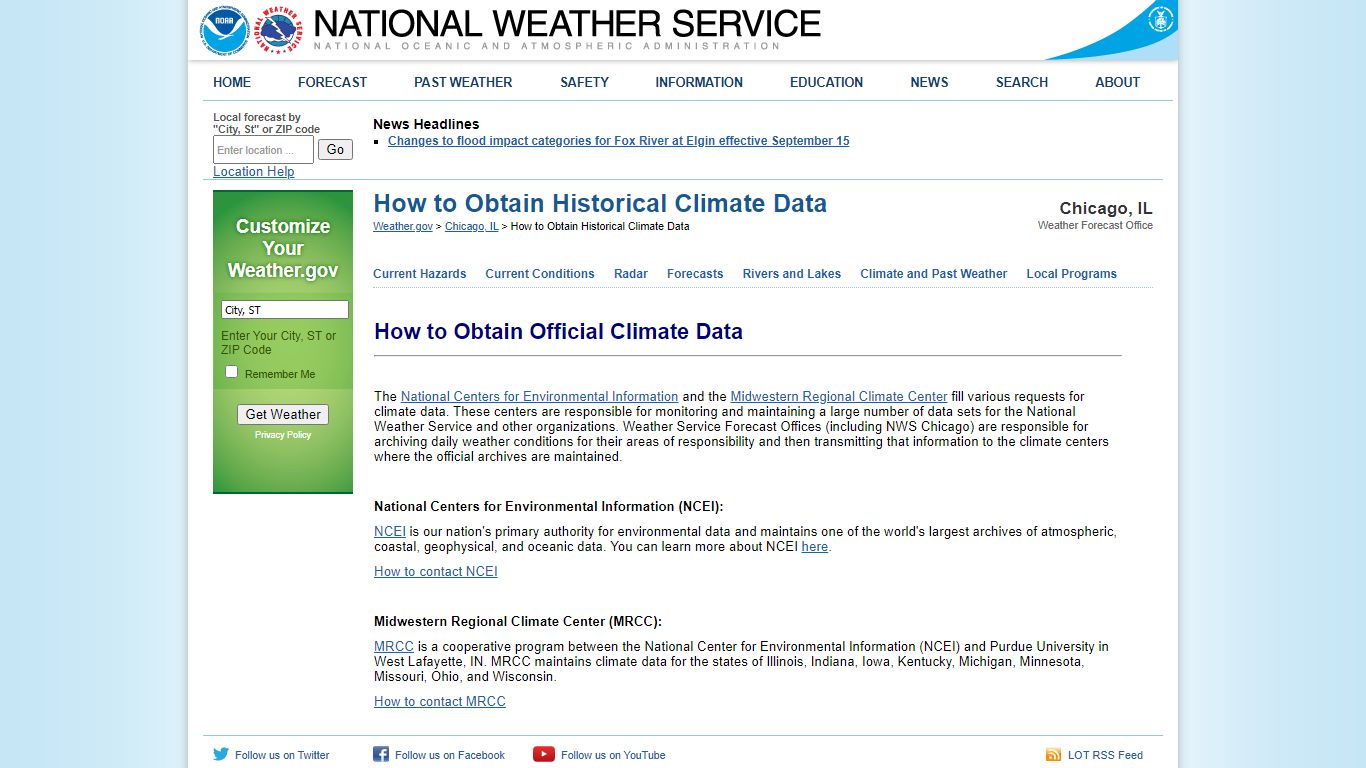
Task: Open the NCEI link in paragraph
Action: [390, 532]
